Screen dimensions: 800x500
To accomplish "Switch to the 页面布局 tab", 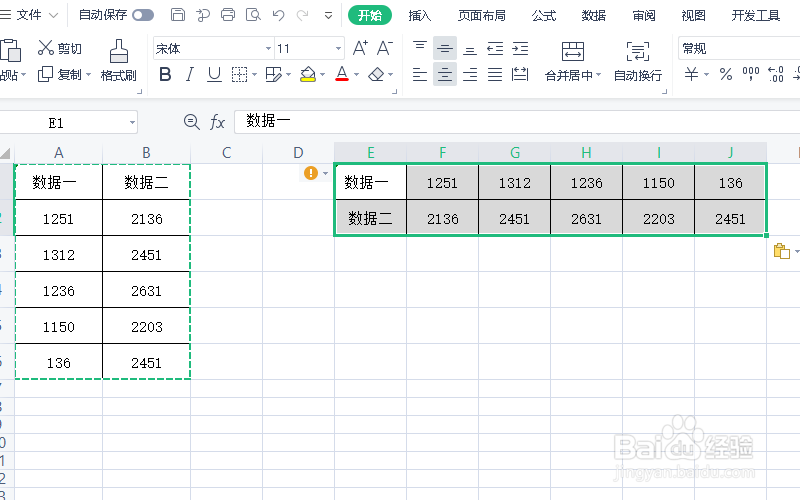I will [482, 15].
